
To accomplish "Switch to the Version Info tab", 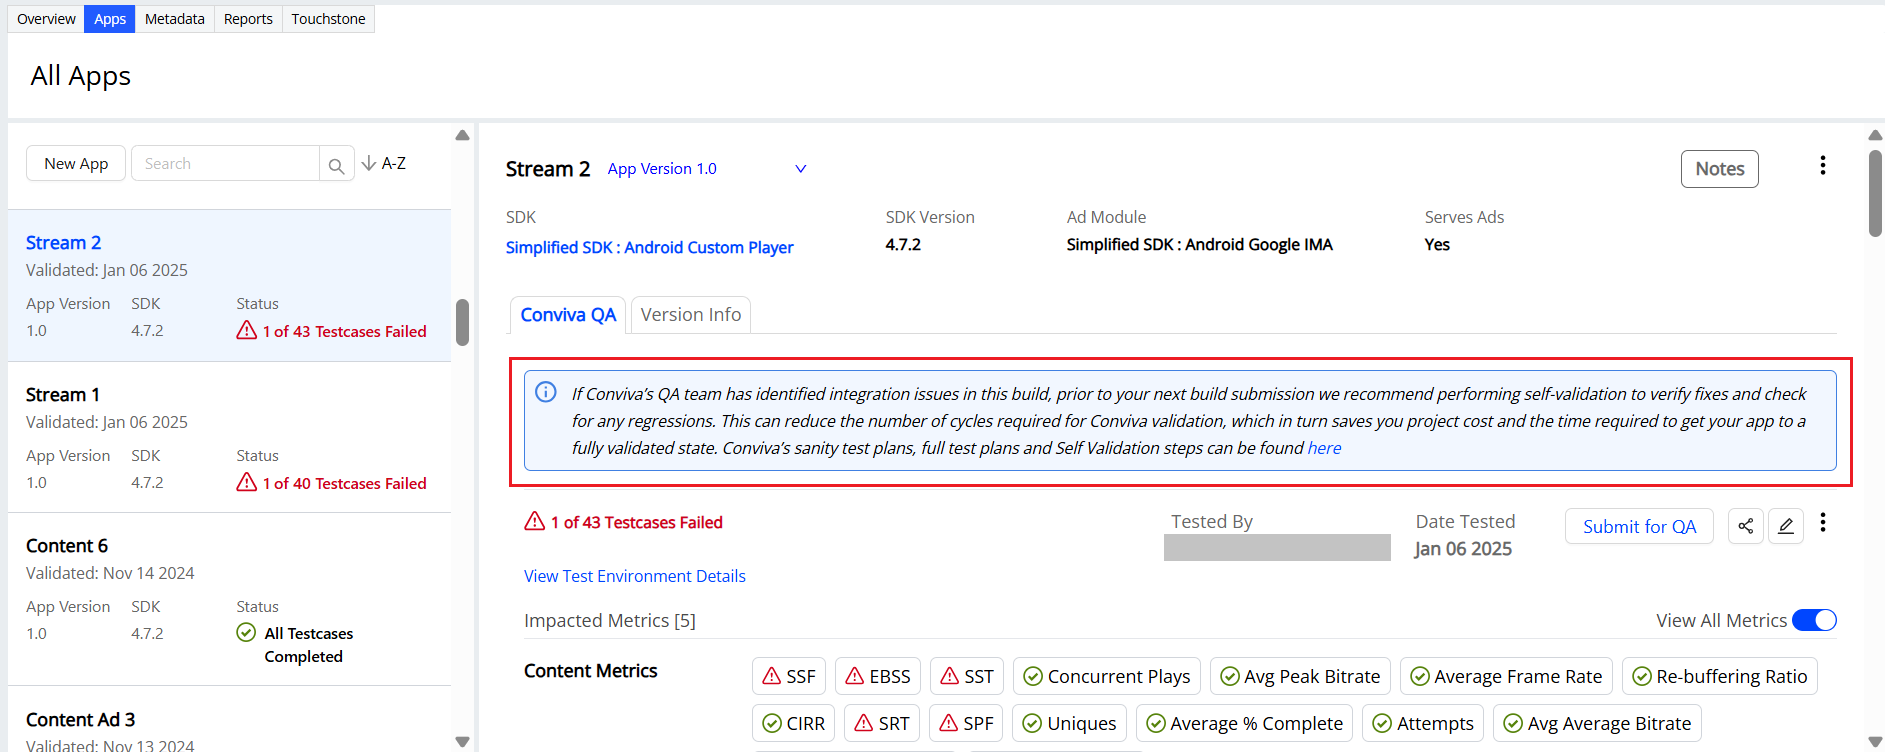I will click(x=690, y=315).
